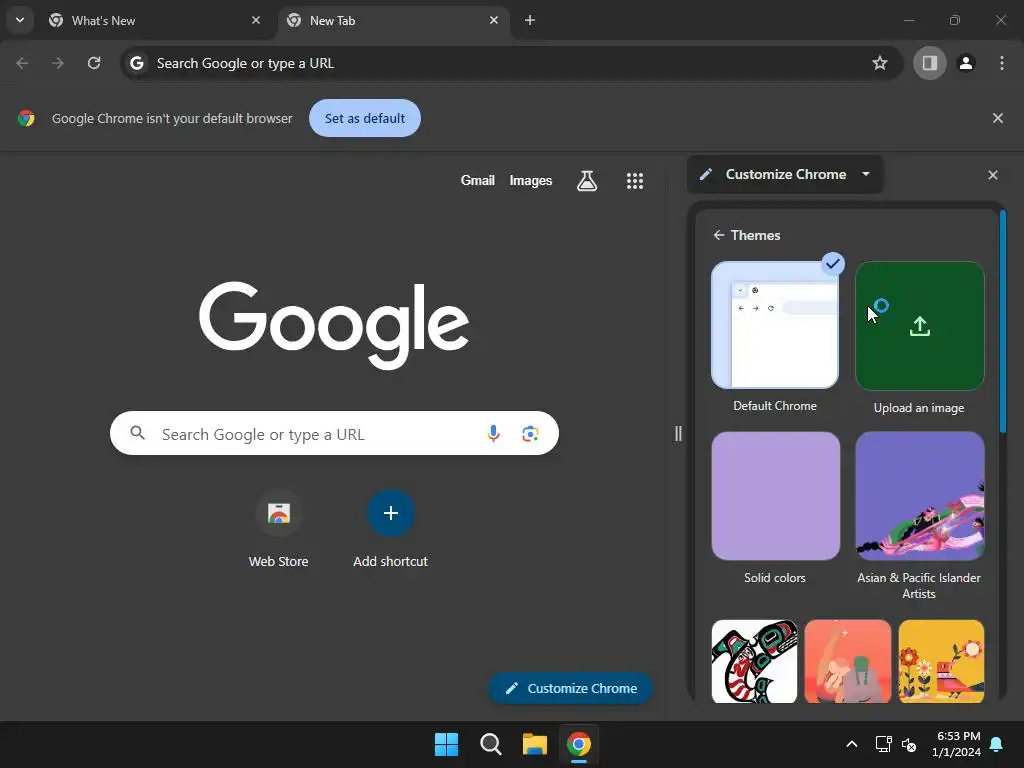Open the tab search dropdown arrow

(x=20, y=20)
